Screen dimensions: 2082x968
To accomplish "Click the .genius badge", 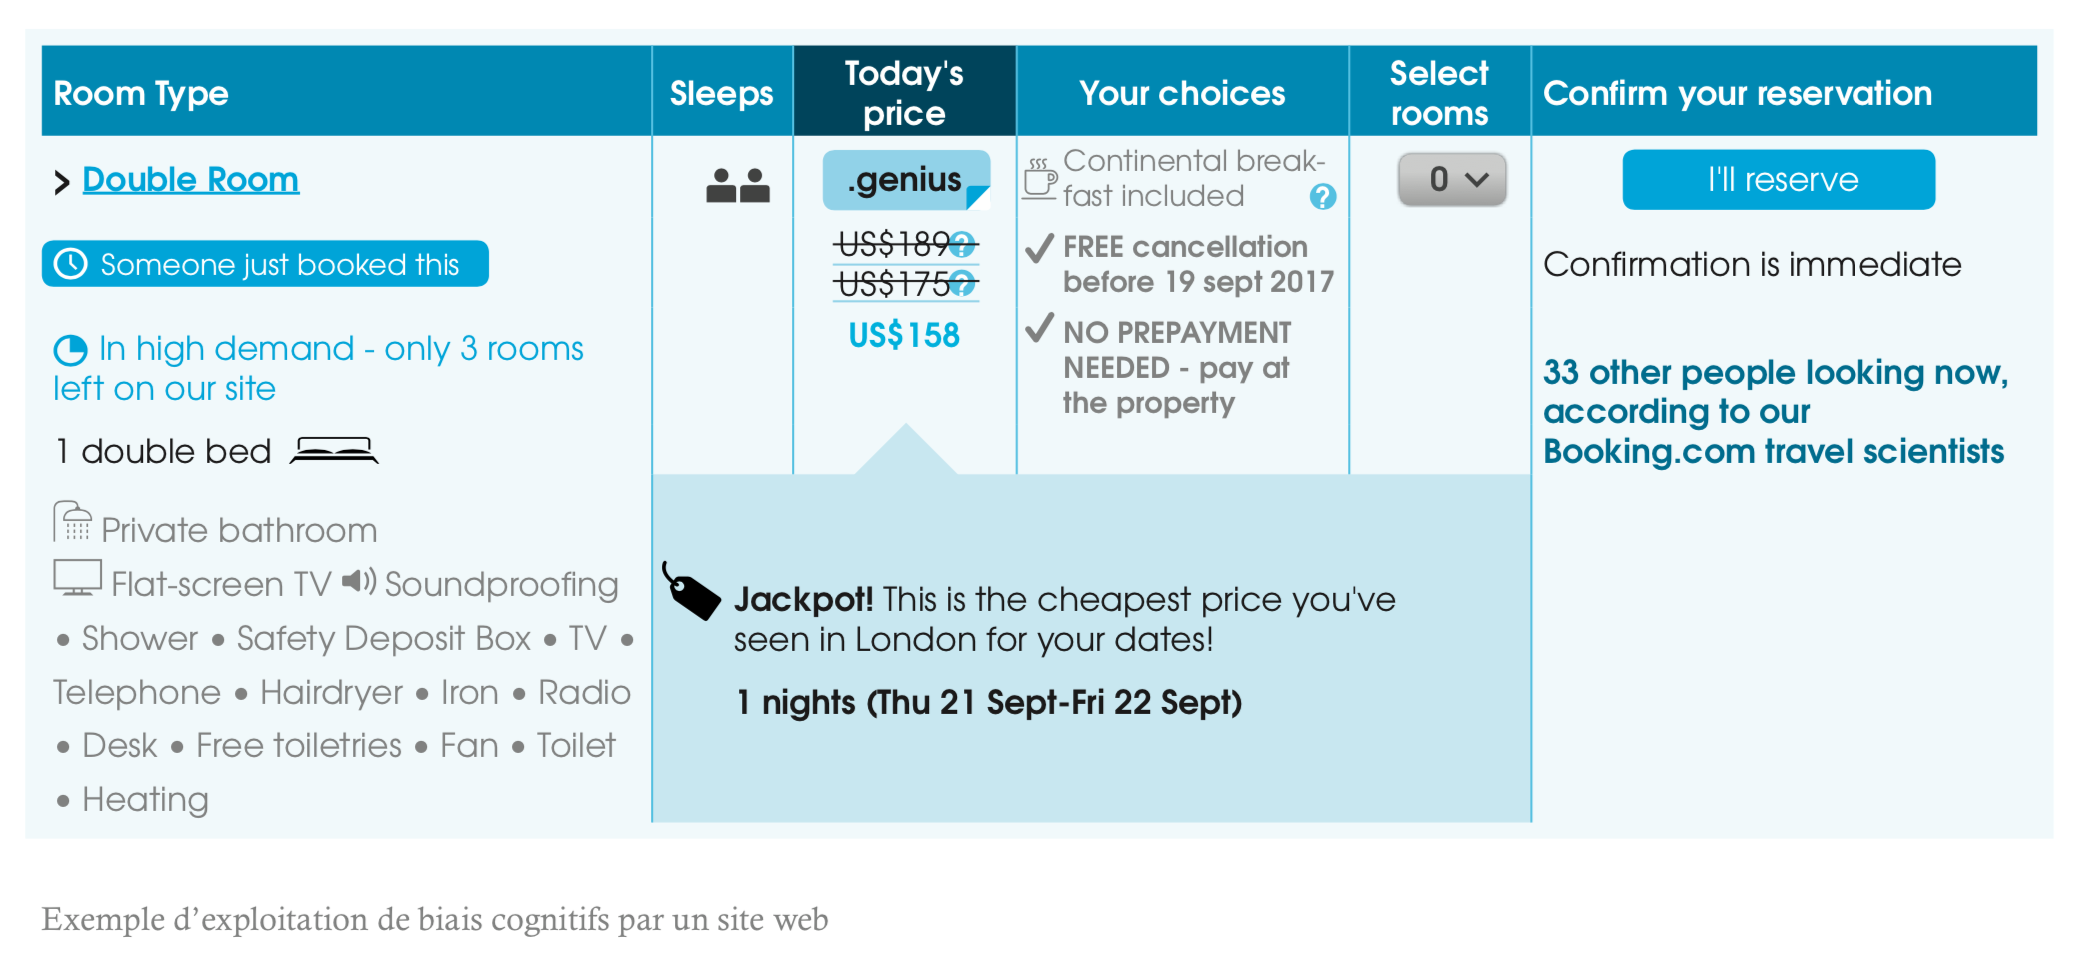I will point(905,180).
